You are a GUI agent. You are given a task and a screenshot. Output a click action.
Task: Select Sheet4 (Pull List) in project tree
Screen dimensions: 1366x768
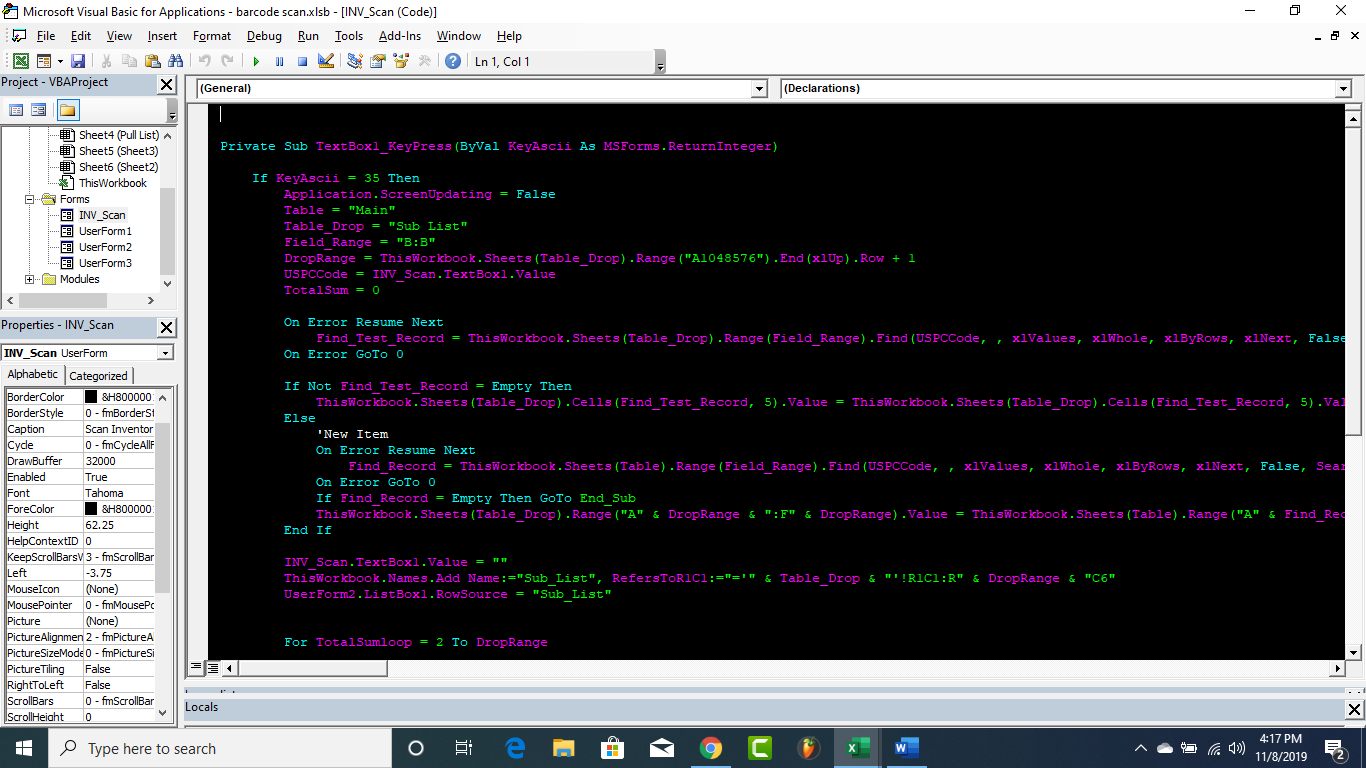point(118,135)
